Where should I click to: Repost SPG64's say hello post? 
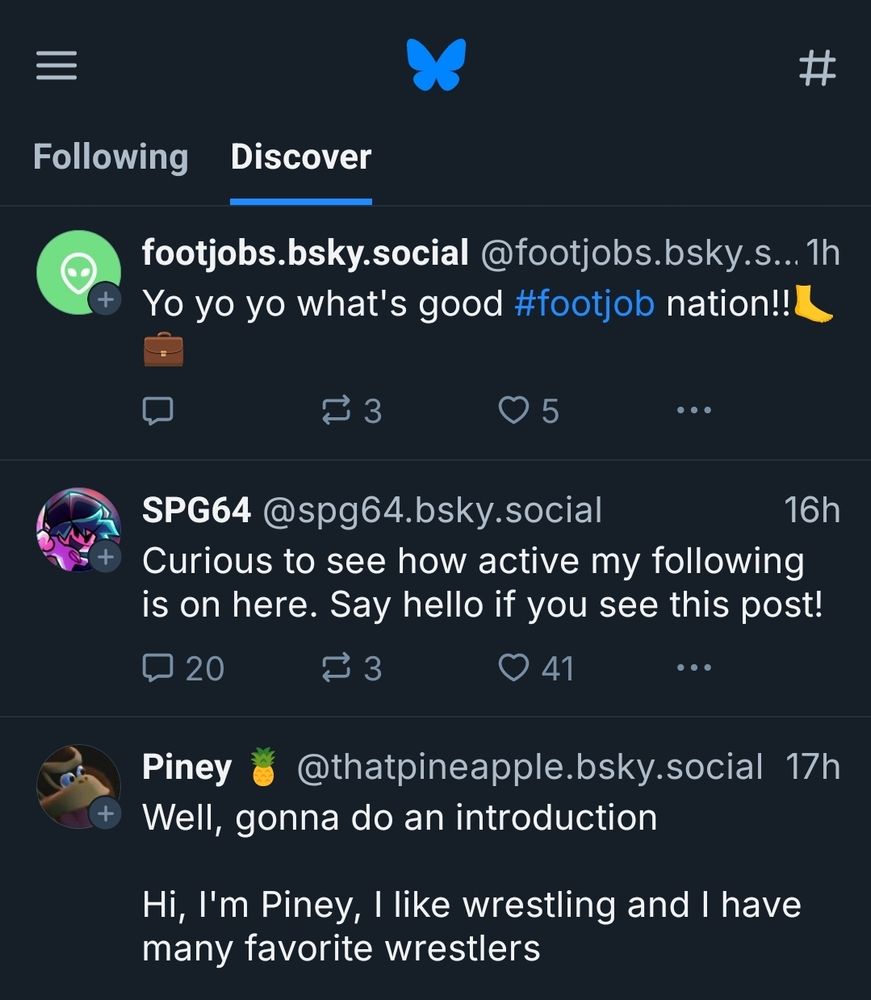click(352, 667)
